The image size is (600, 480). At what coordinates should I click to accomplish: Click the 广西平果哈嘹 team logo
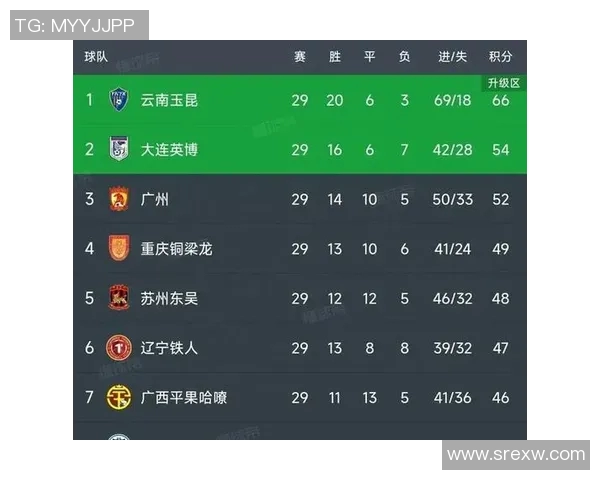click(x=119, y=397)
